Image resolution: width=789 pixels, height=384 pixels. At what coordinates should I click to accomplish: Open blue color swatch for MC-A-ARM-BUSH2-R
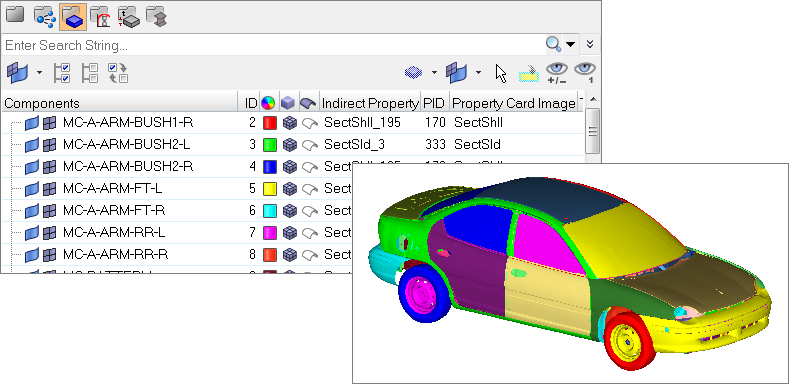[x=270, y=167]
